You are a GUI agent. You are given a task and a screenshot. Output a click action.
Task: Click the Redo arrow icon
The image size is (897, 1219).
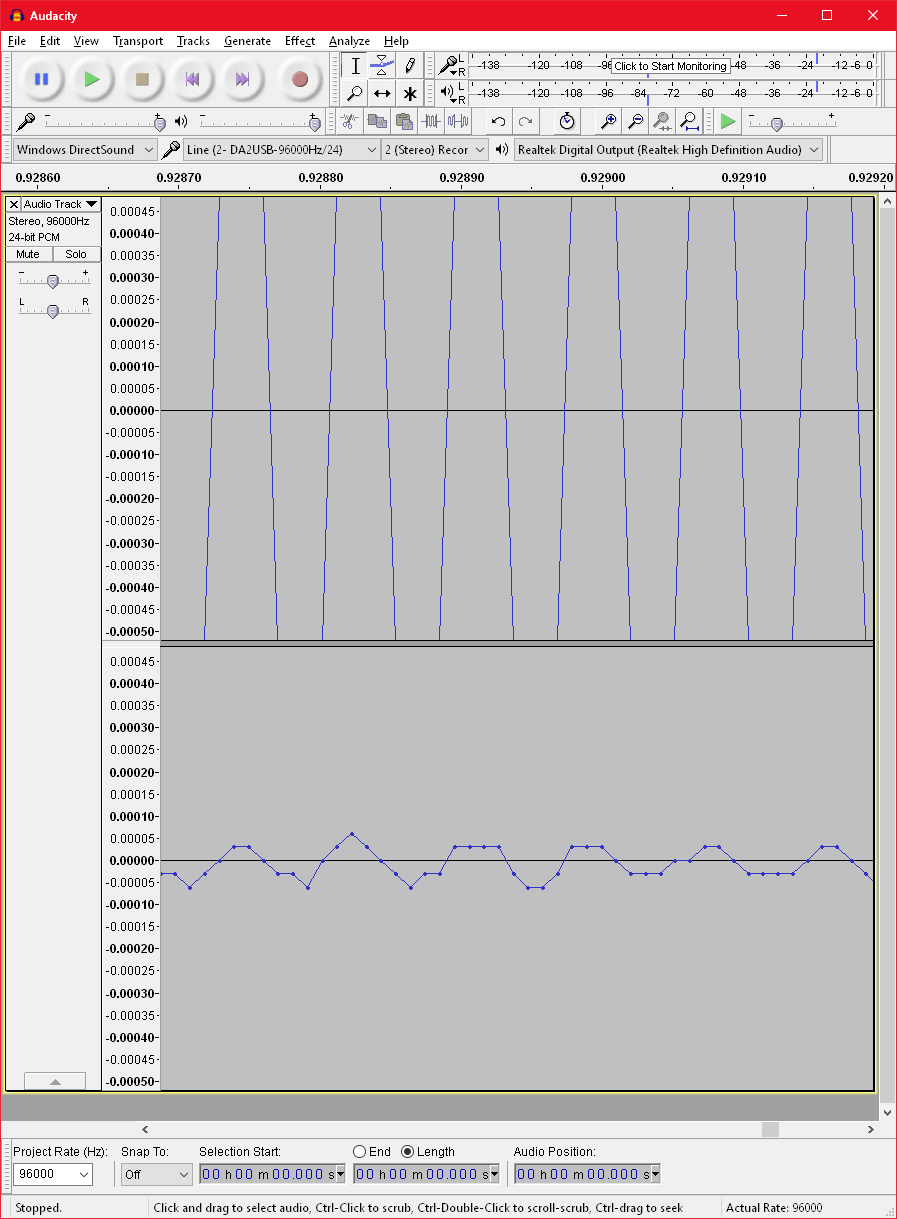tap(525, 121)
